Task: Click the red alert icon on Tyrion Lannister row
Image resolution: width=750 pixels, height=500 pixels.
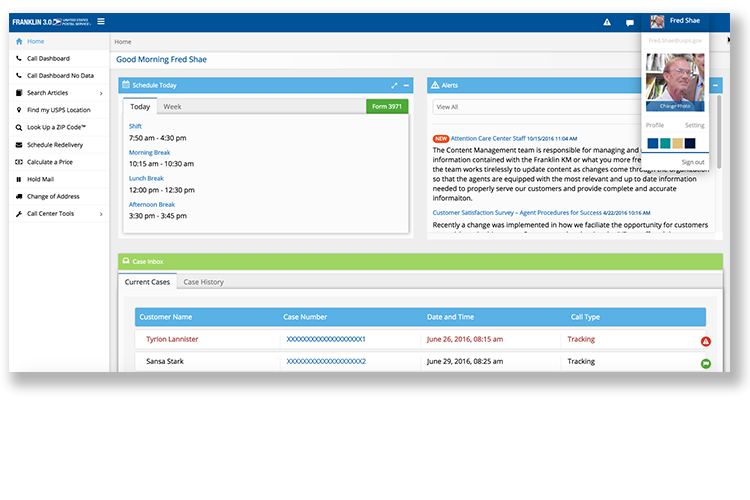Action: click(x=706, y=341)
